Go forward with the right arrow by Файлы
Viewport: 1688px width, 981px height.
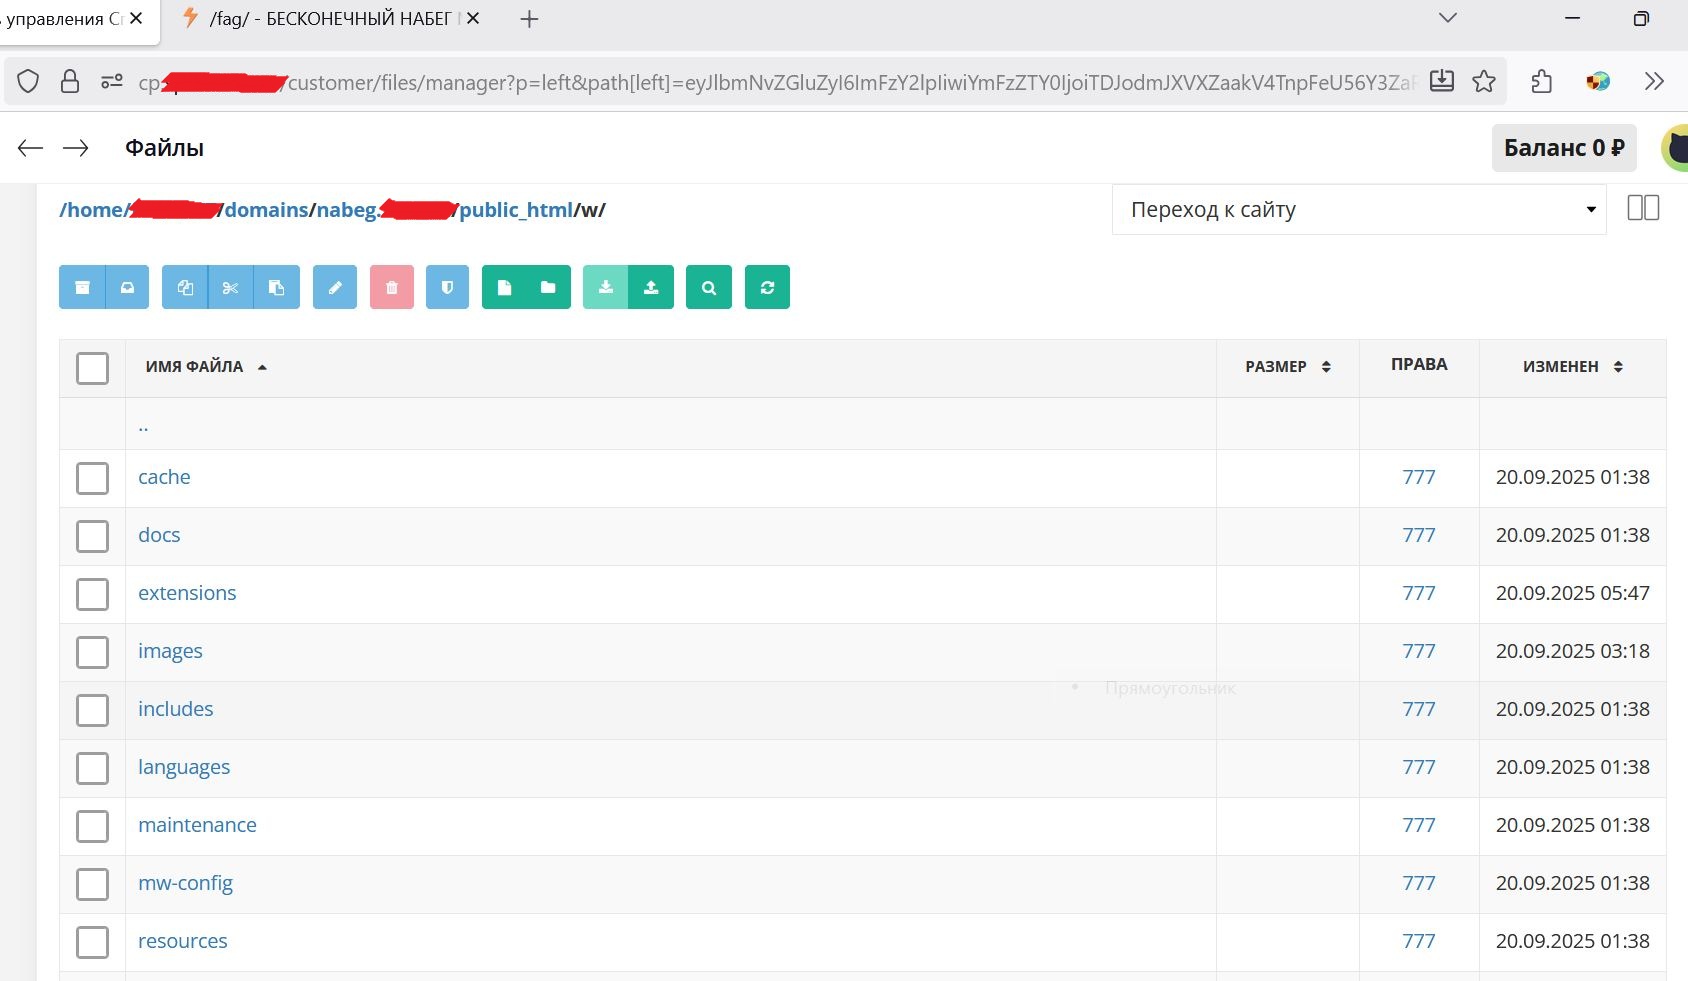[76, 148]
